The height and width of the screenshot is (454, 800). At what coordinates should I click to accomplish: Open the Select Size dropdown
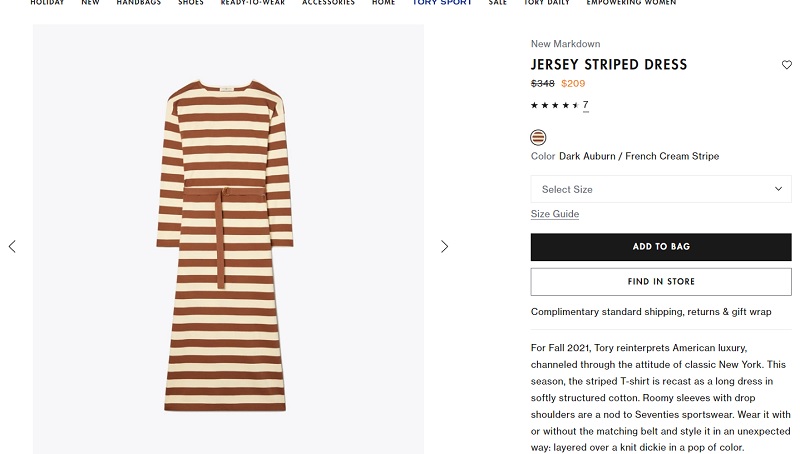pos(661,189)
